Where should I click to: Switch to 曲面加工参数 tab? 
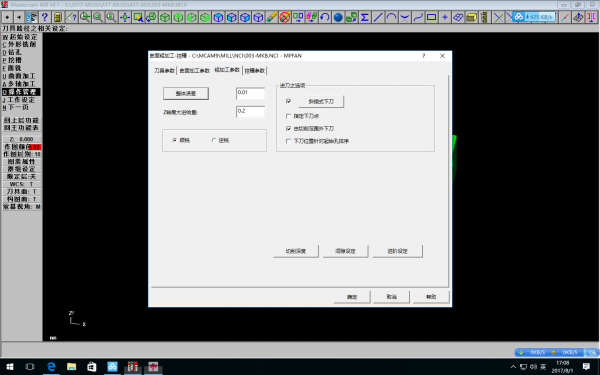tap(194, 71)
